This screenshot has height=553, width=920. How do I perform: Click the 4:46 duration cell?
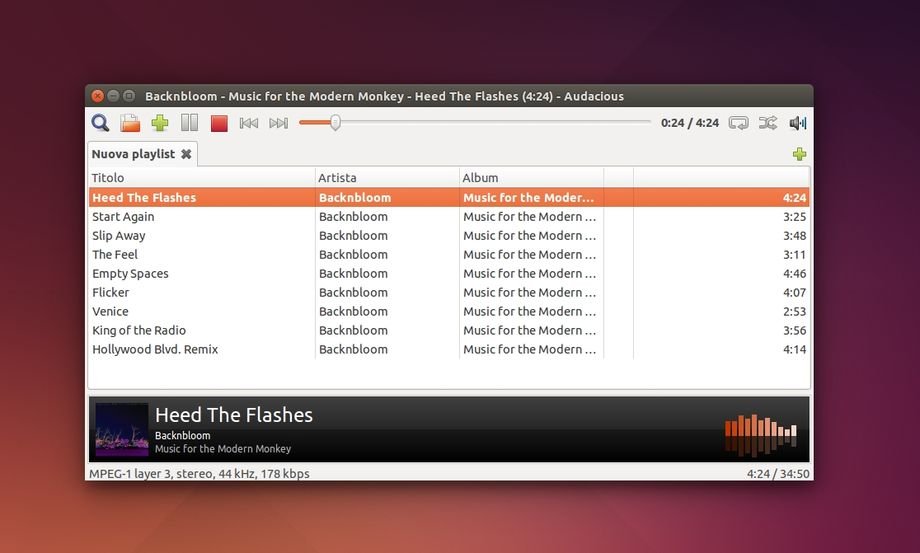coord(794,273)
